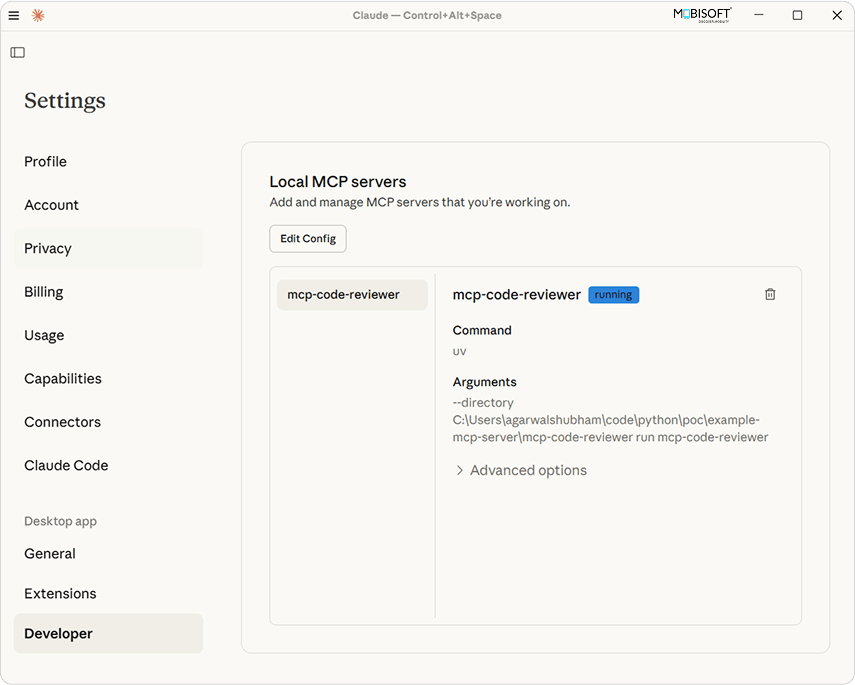Switch to Connectors settings

tap(60, 422)
